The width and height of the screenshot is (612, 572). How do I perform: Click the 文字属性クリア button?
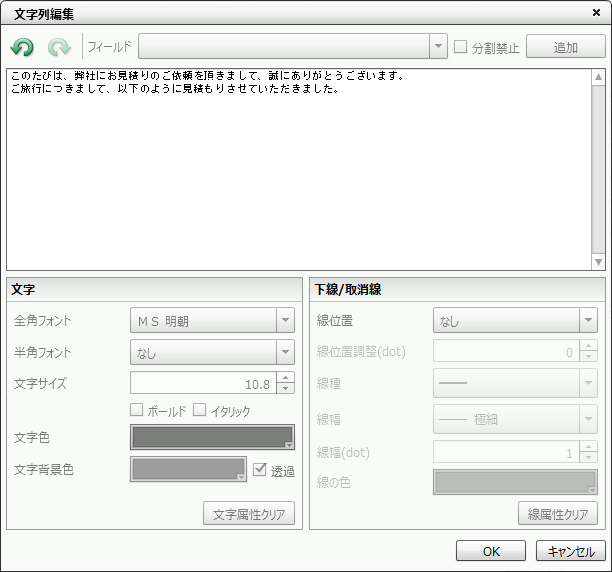tap(249, 513)
